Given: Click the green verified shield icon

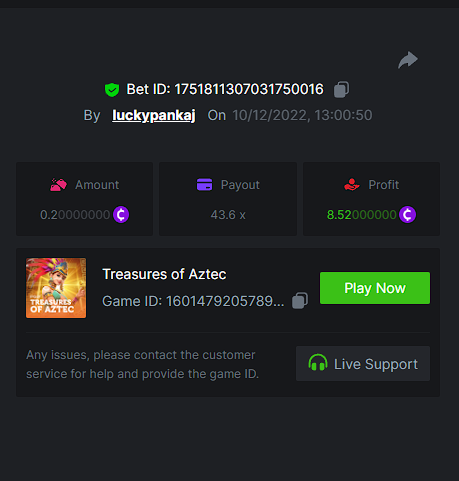Looking at the screenshot, I should (x=112, y=90).
